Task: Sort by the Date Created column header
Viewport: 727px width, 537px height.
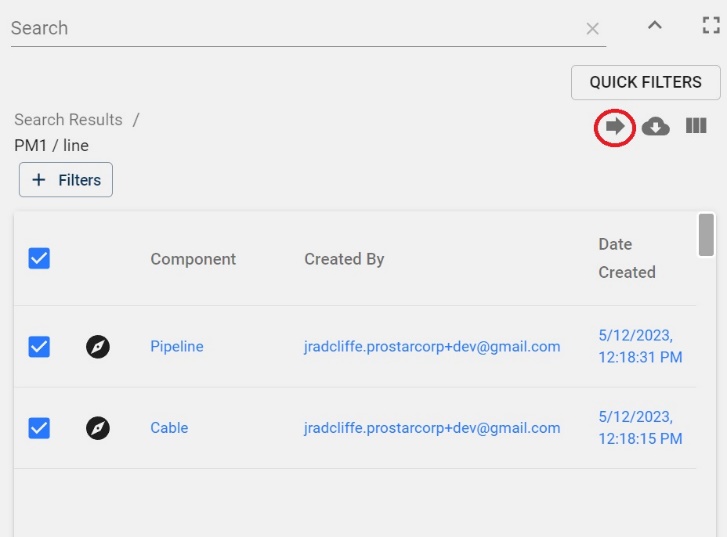Action: point(627,258)
